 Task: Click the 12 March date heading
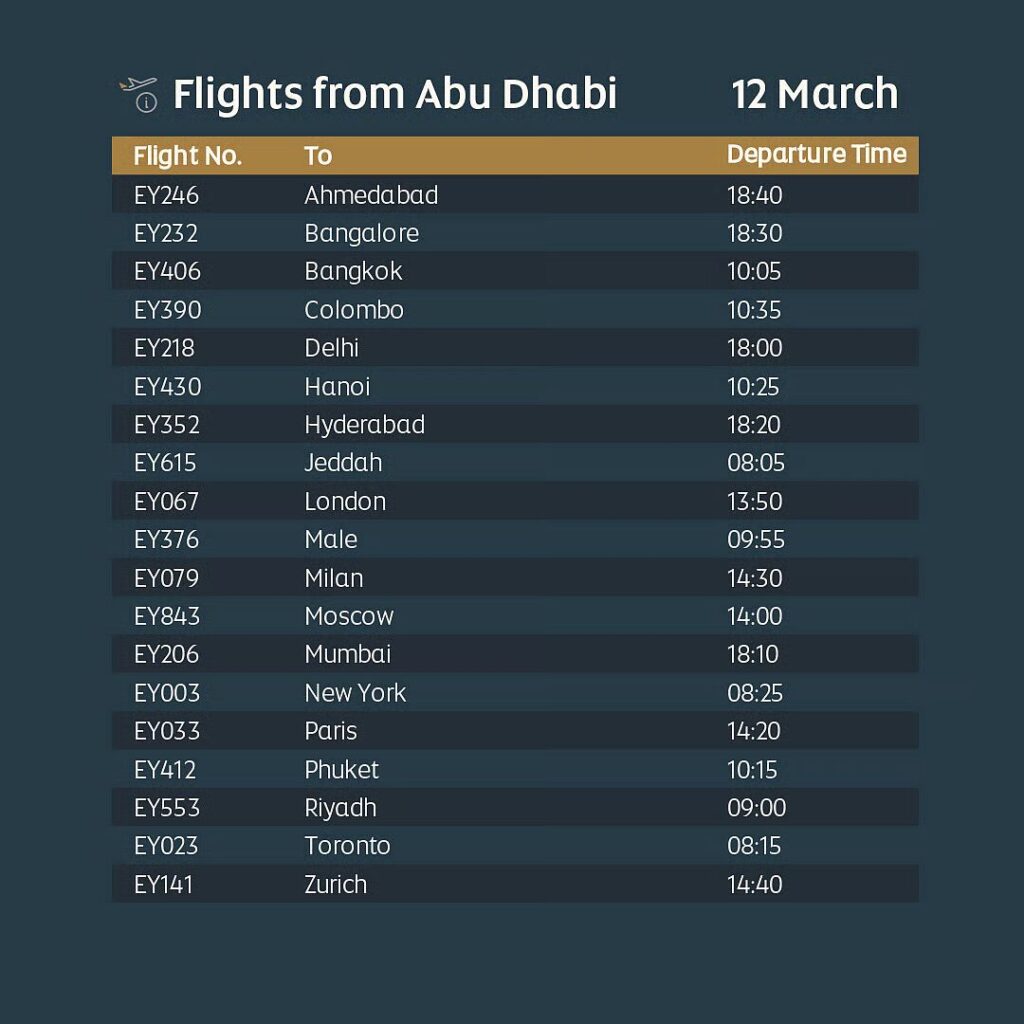814,94
